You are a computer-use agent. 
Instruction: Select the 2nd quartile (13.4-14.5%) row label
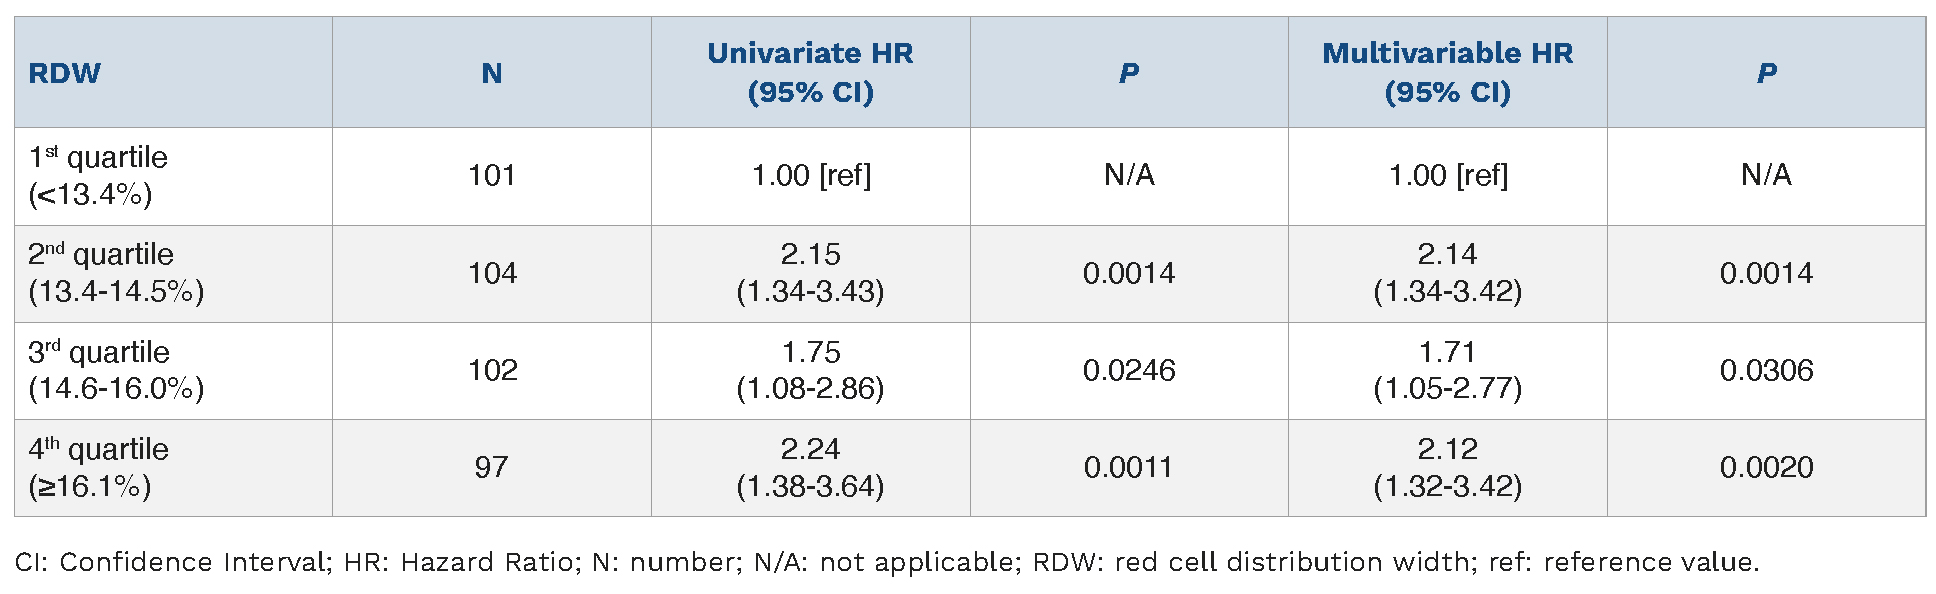pos(115,273)
